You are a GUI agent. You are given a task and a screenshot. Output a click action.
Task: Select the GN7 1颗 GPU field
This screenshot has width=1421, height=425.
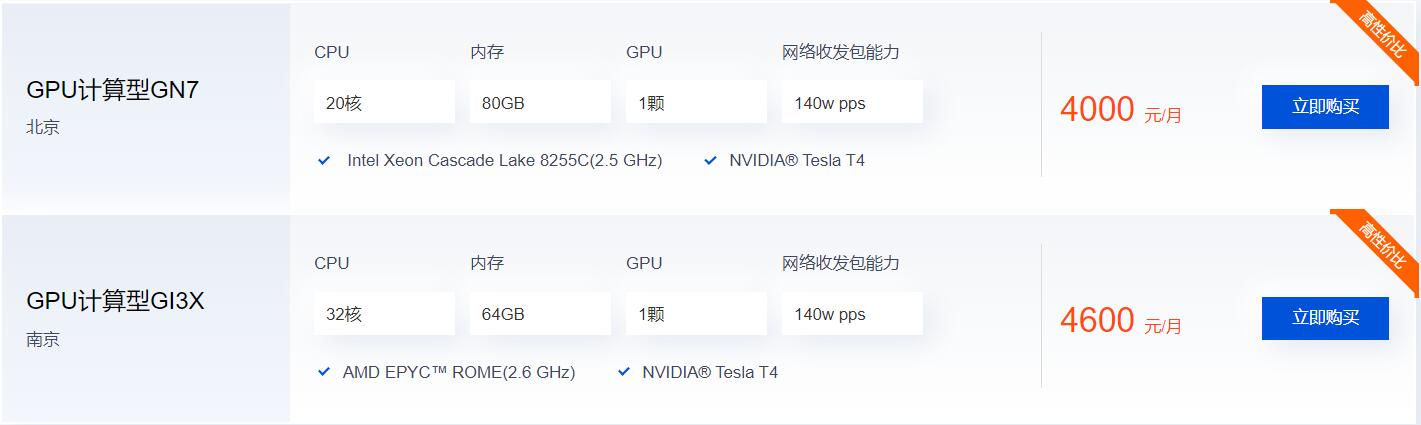pos(696,102)
